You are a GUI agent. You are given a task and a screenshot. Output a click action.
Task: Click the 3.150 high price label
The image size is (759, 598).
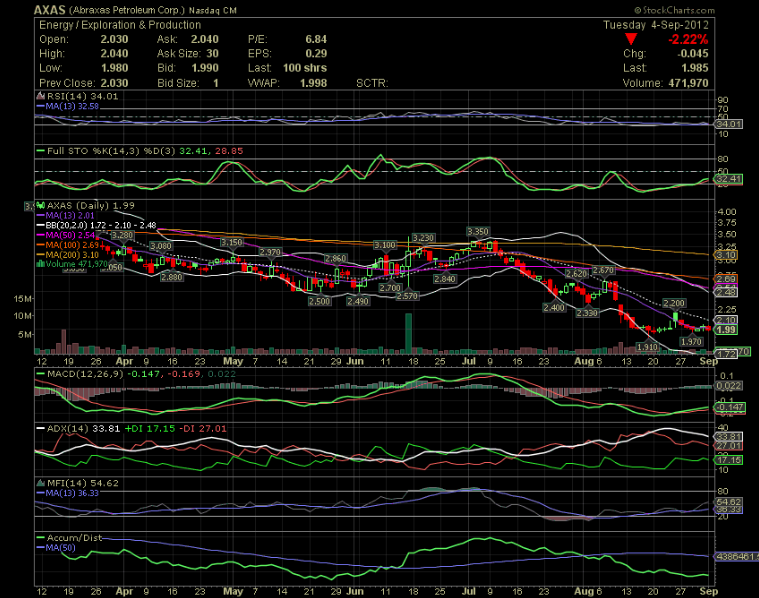(231, 242)
